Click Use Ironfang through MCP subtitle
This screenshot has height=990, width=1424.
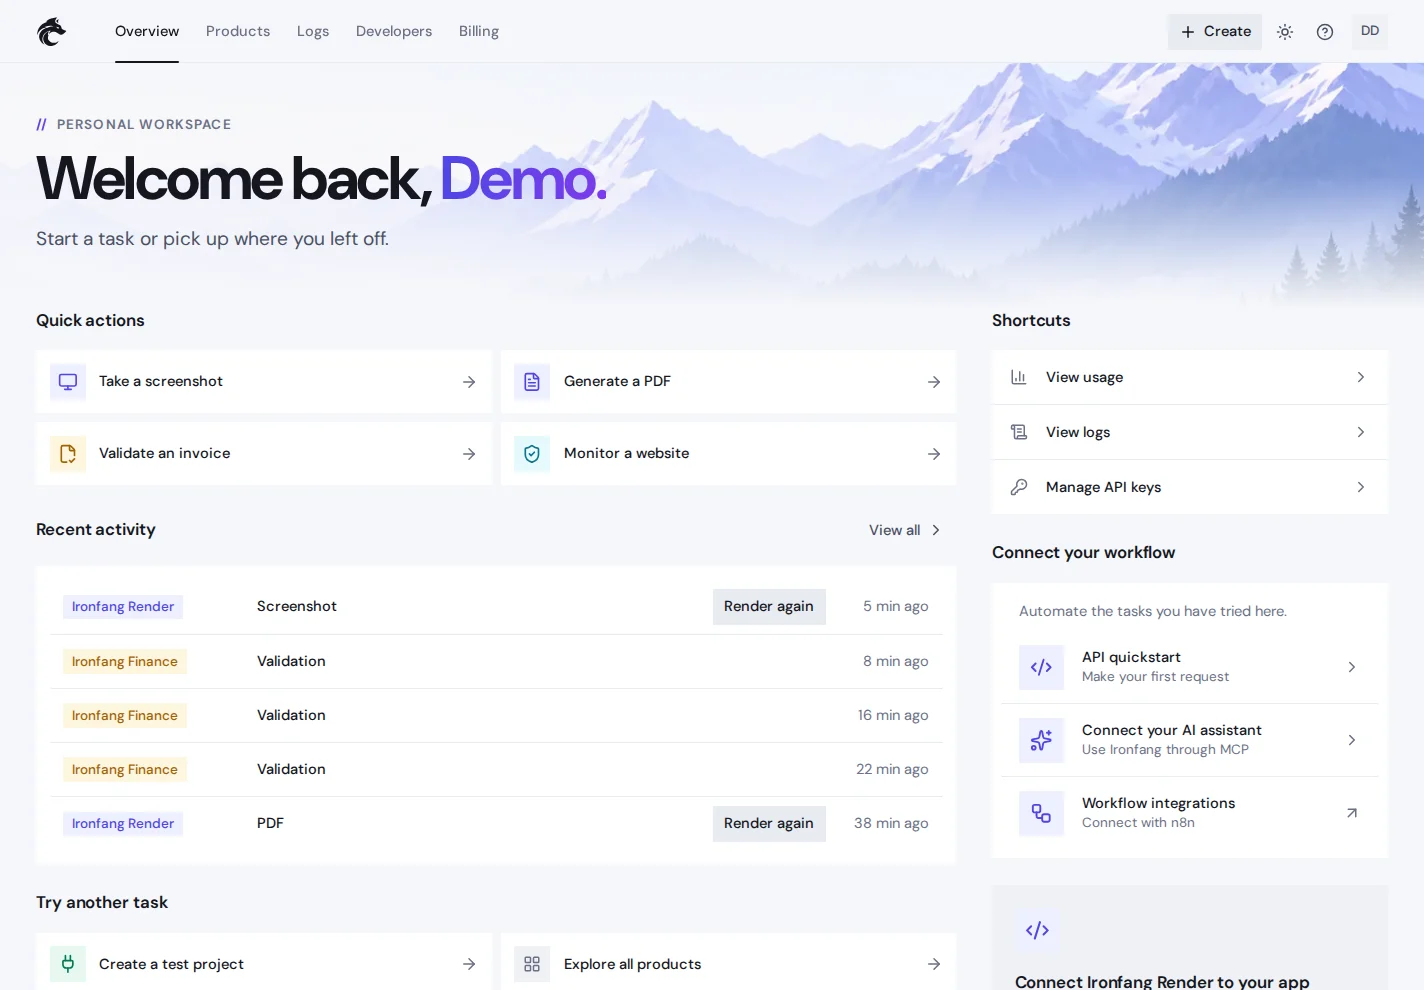tap(1166, 750)
